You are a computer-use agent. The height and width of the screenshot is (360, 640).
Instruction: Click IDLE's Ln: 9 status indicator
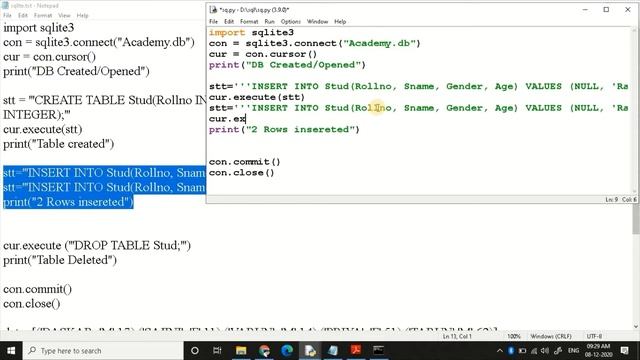[x=611, y=200]
